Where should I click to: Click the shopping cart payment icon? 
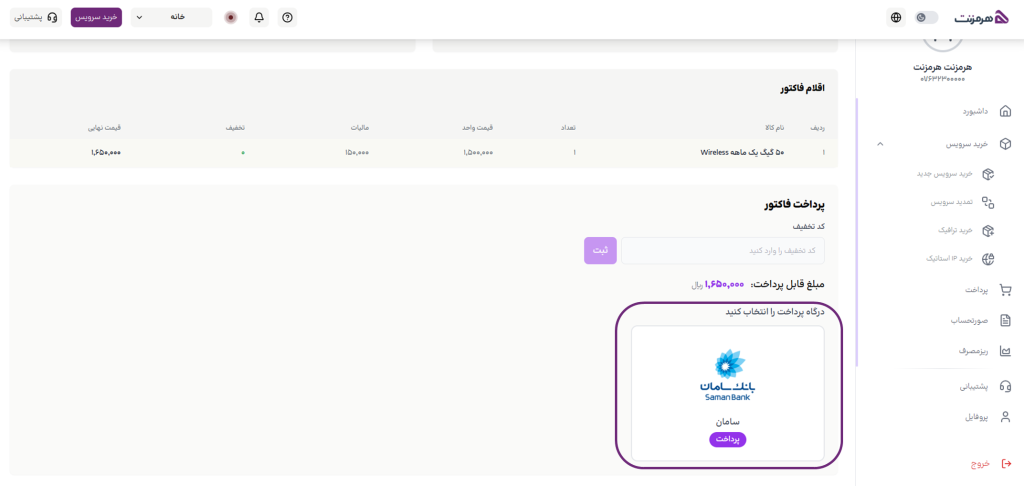pos(1006,290)
